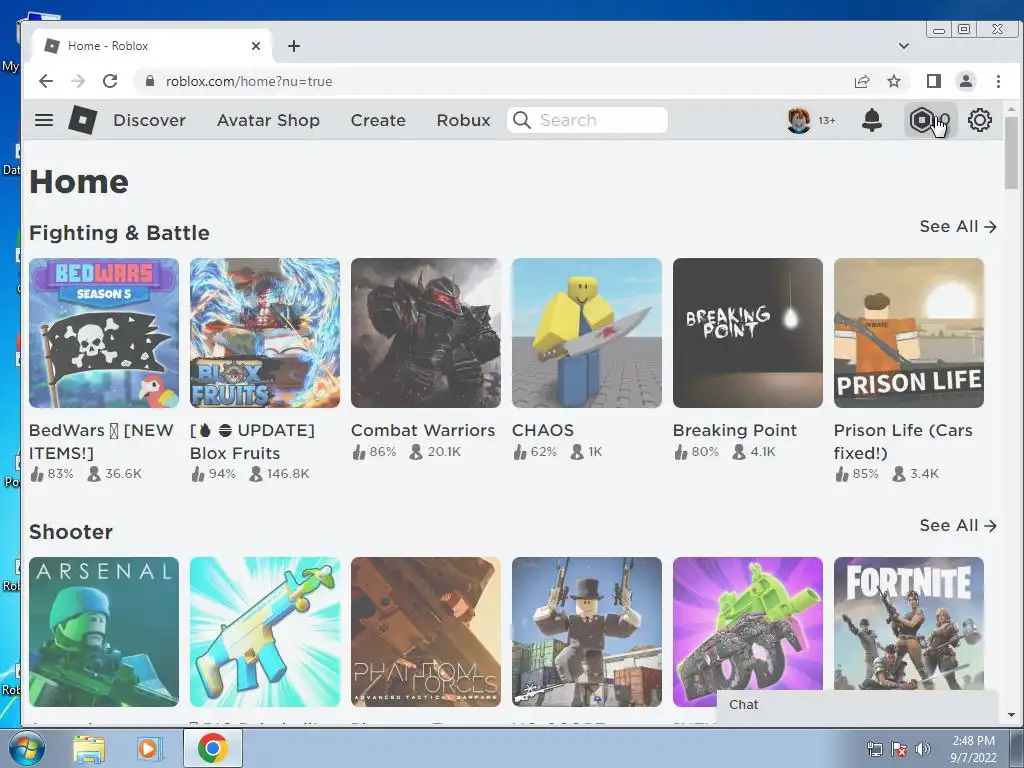Share this page from the address bar

861,81
